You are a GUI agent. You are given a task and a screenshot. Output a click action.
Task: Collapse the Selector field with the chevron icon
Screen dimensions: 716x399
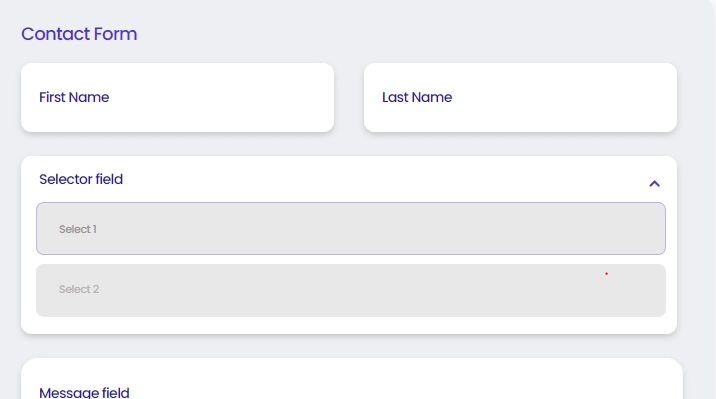pos(654,184)
